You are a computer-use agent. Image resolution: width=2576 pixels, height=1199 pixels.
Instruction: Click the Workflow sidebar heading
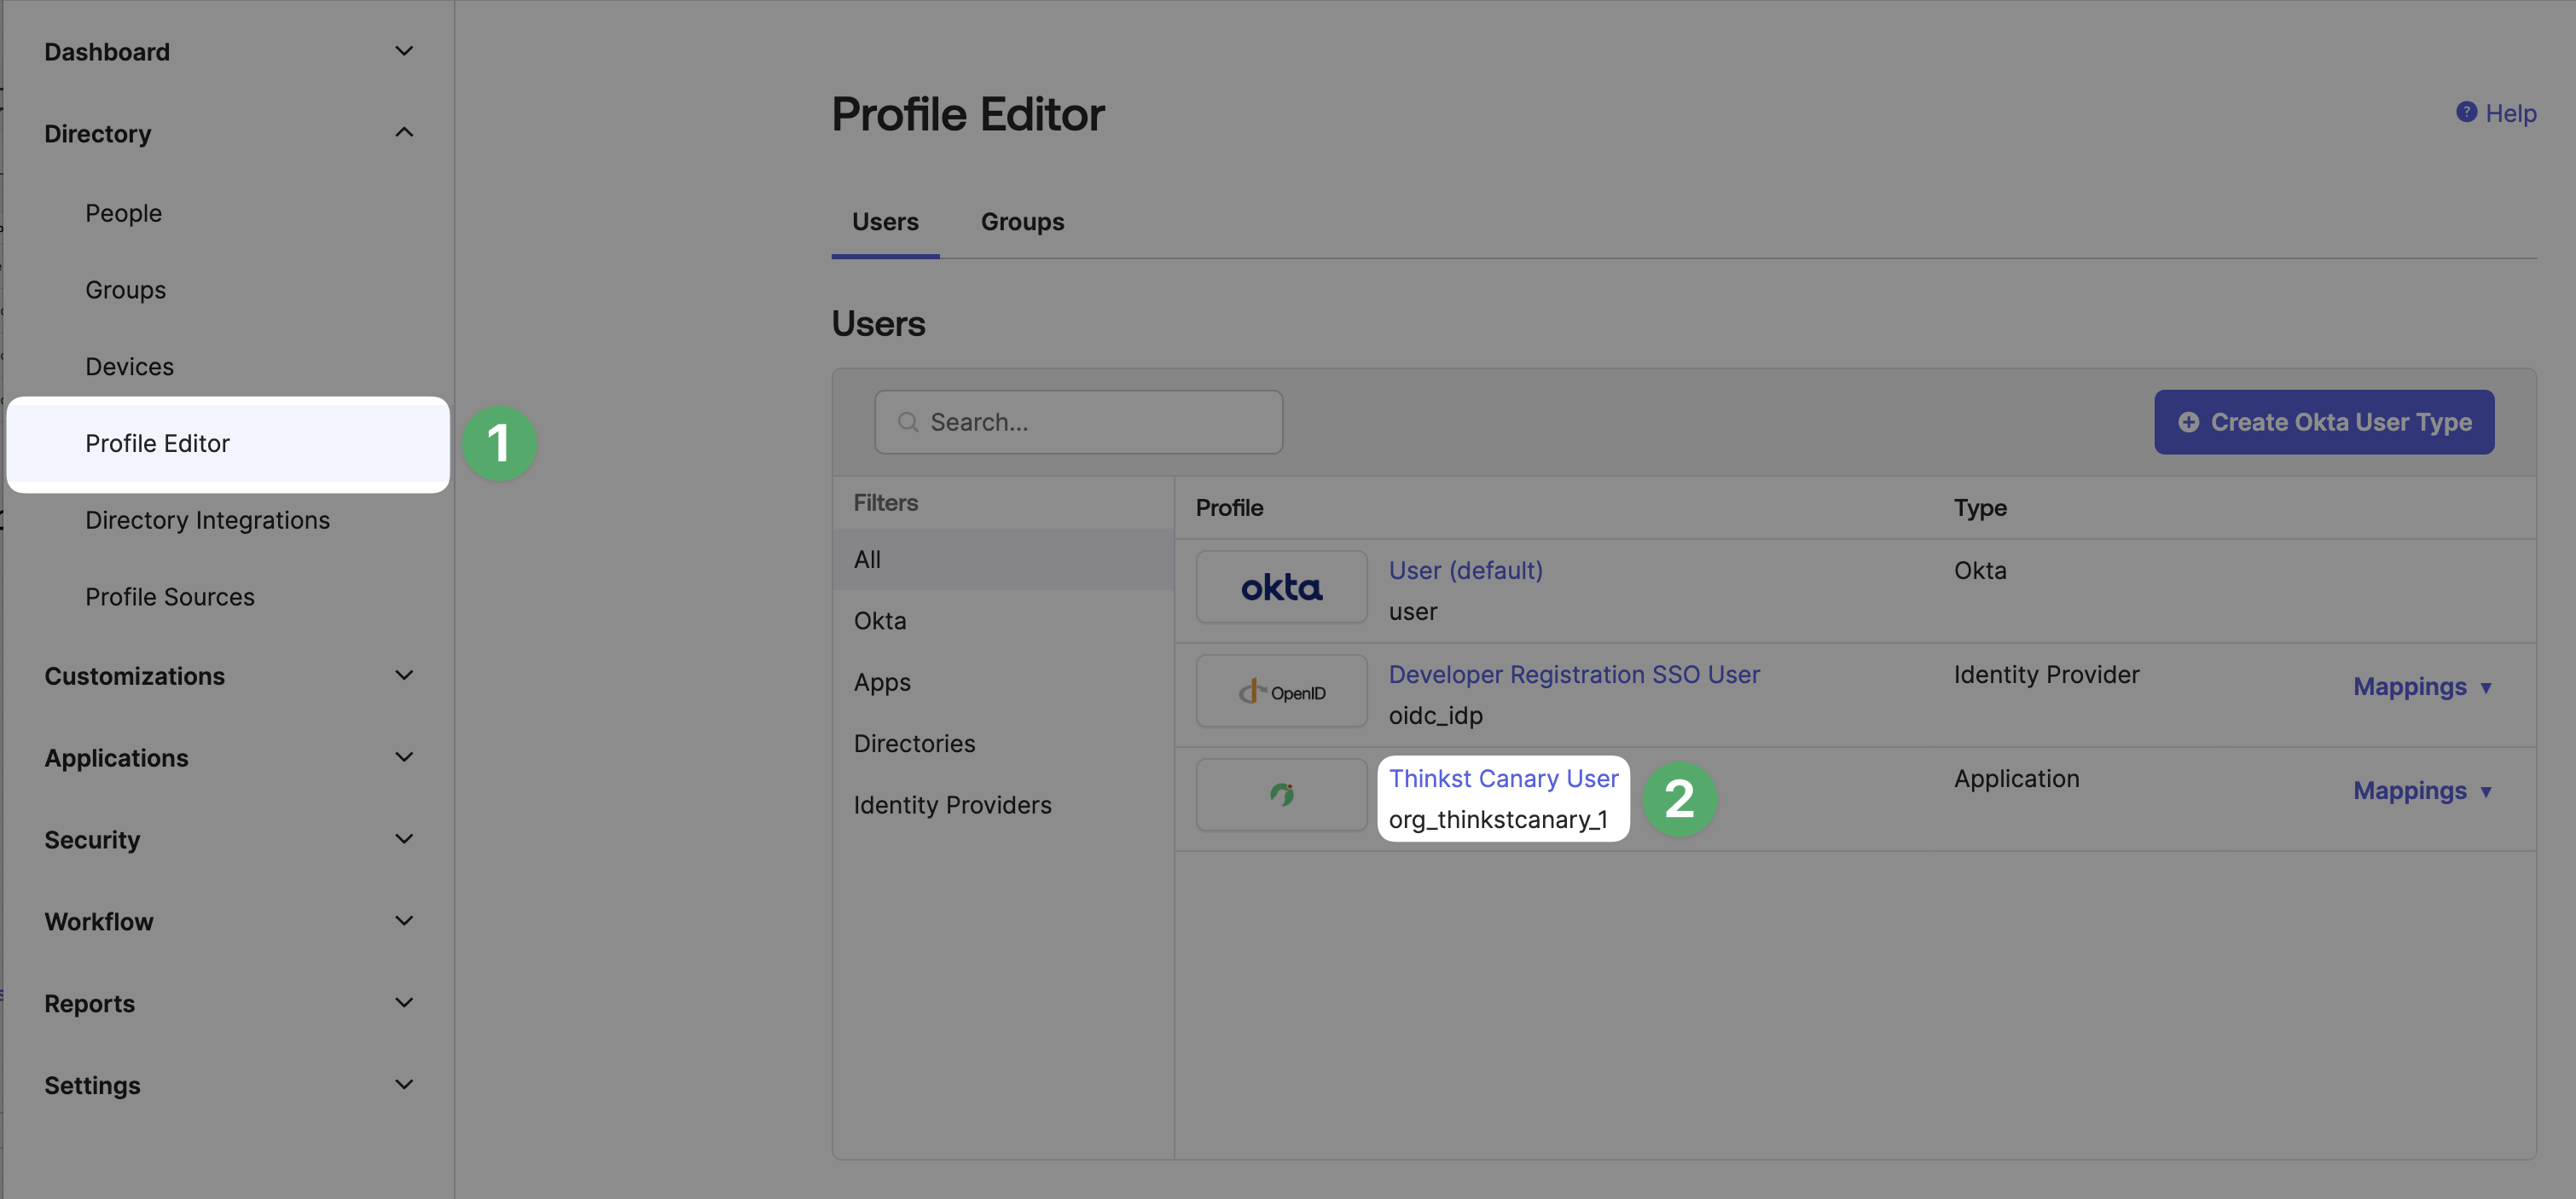pos(99,922)
